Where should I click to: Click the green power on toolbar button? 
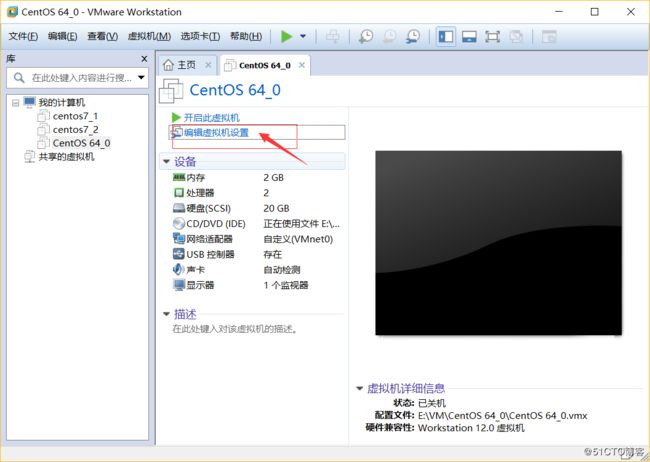286,36
